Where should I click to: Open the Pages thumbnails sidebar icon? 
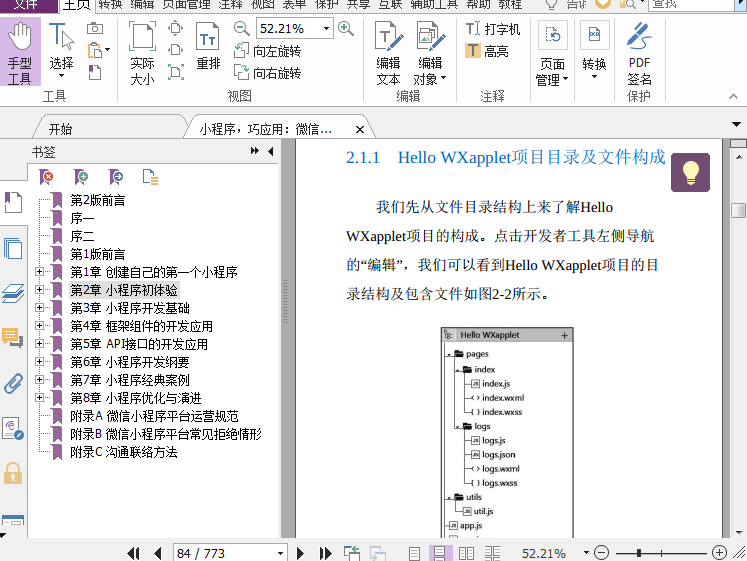[13, 248]
